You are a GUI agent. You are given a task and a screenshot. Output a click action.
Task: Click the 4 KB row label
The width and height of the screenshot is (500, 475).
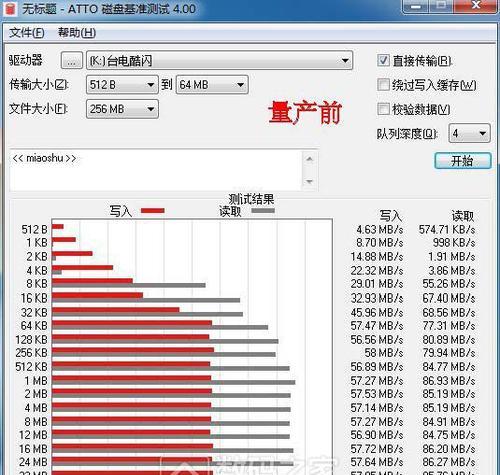37,270
